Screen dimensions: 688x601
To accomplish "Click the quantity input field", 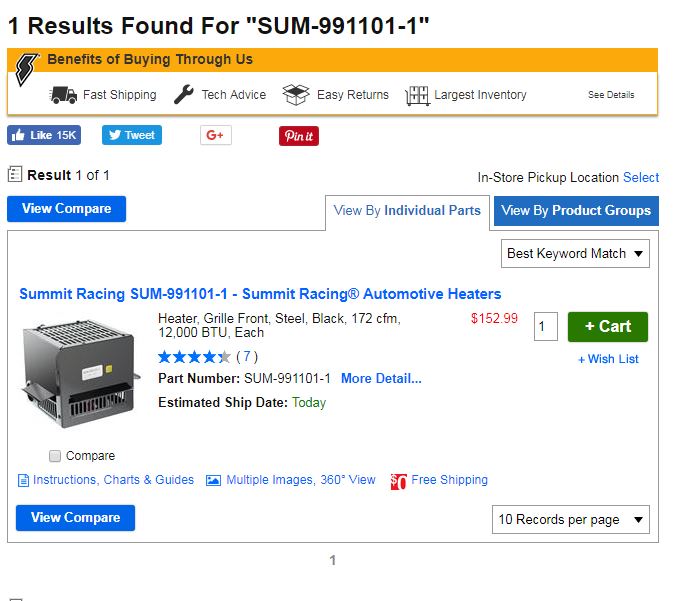I will point(545,326).
